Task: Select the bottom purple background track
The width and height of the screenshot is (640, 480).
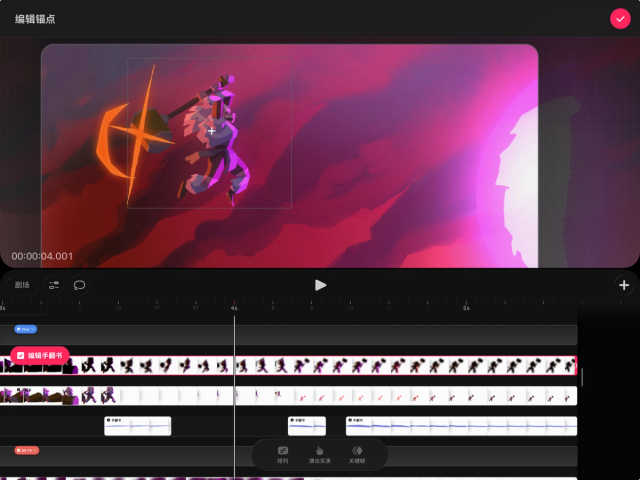Action: click(x=288, y=478)
